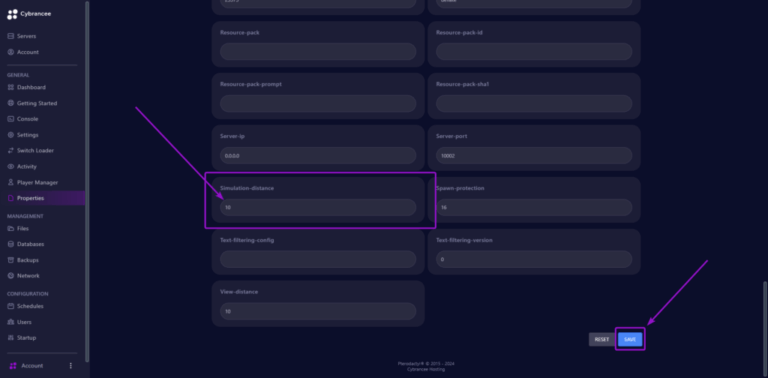768x378 pixels.
Task: Click the Servers icon in sidebar
Action: pyautogui.click(x=11, y=36)
